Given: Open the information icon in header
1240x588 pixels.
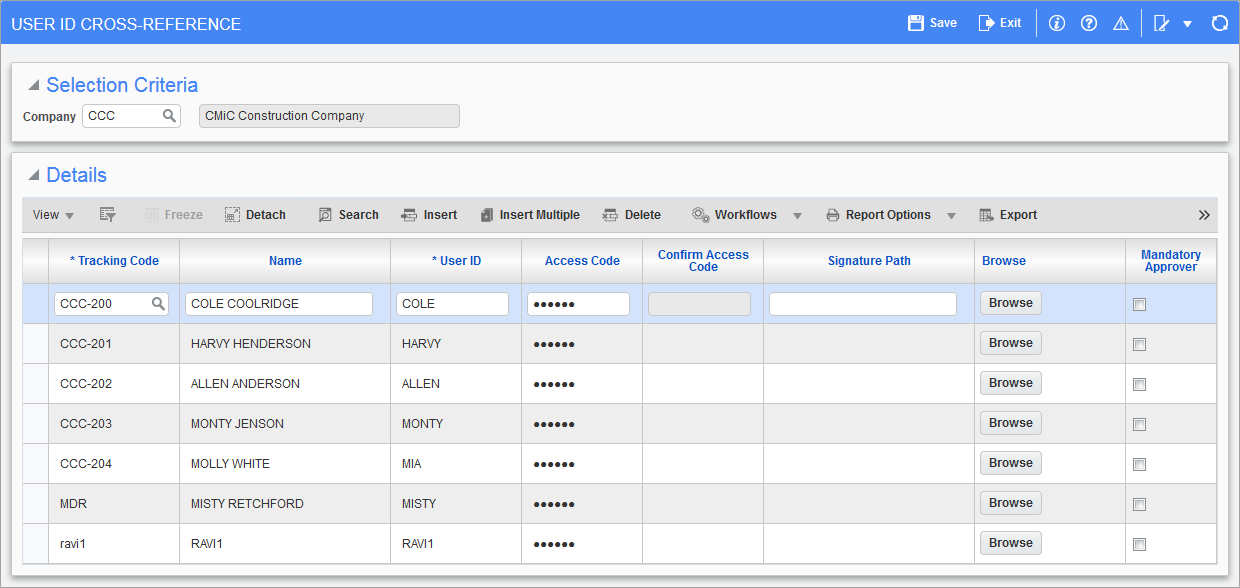Looking at the screenshot, I should point(1057,23).
